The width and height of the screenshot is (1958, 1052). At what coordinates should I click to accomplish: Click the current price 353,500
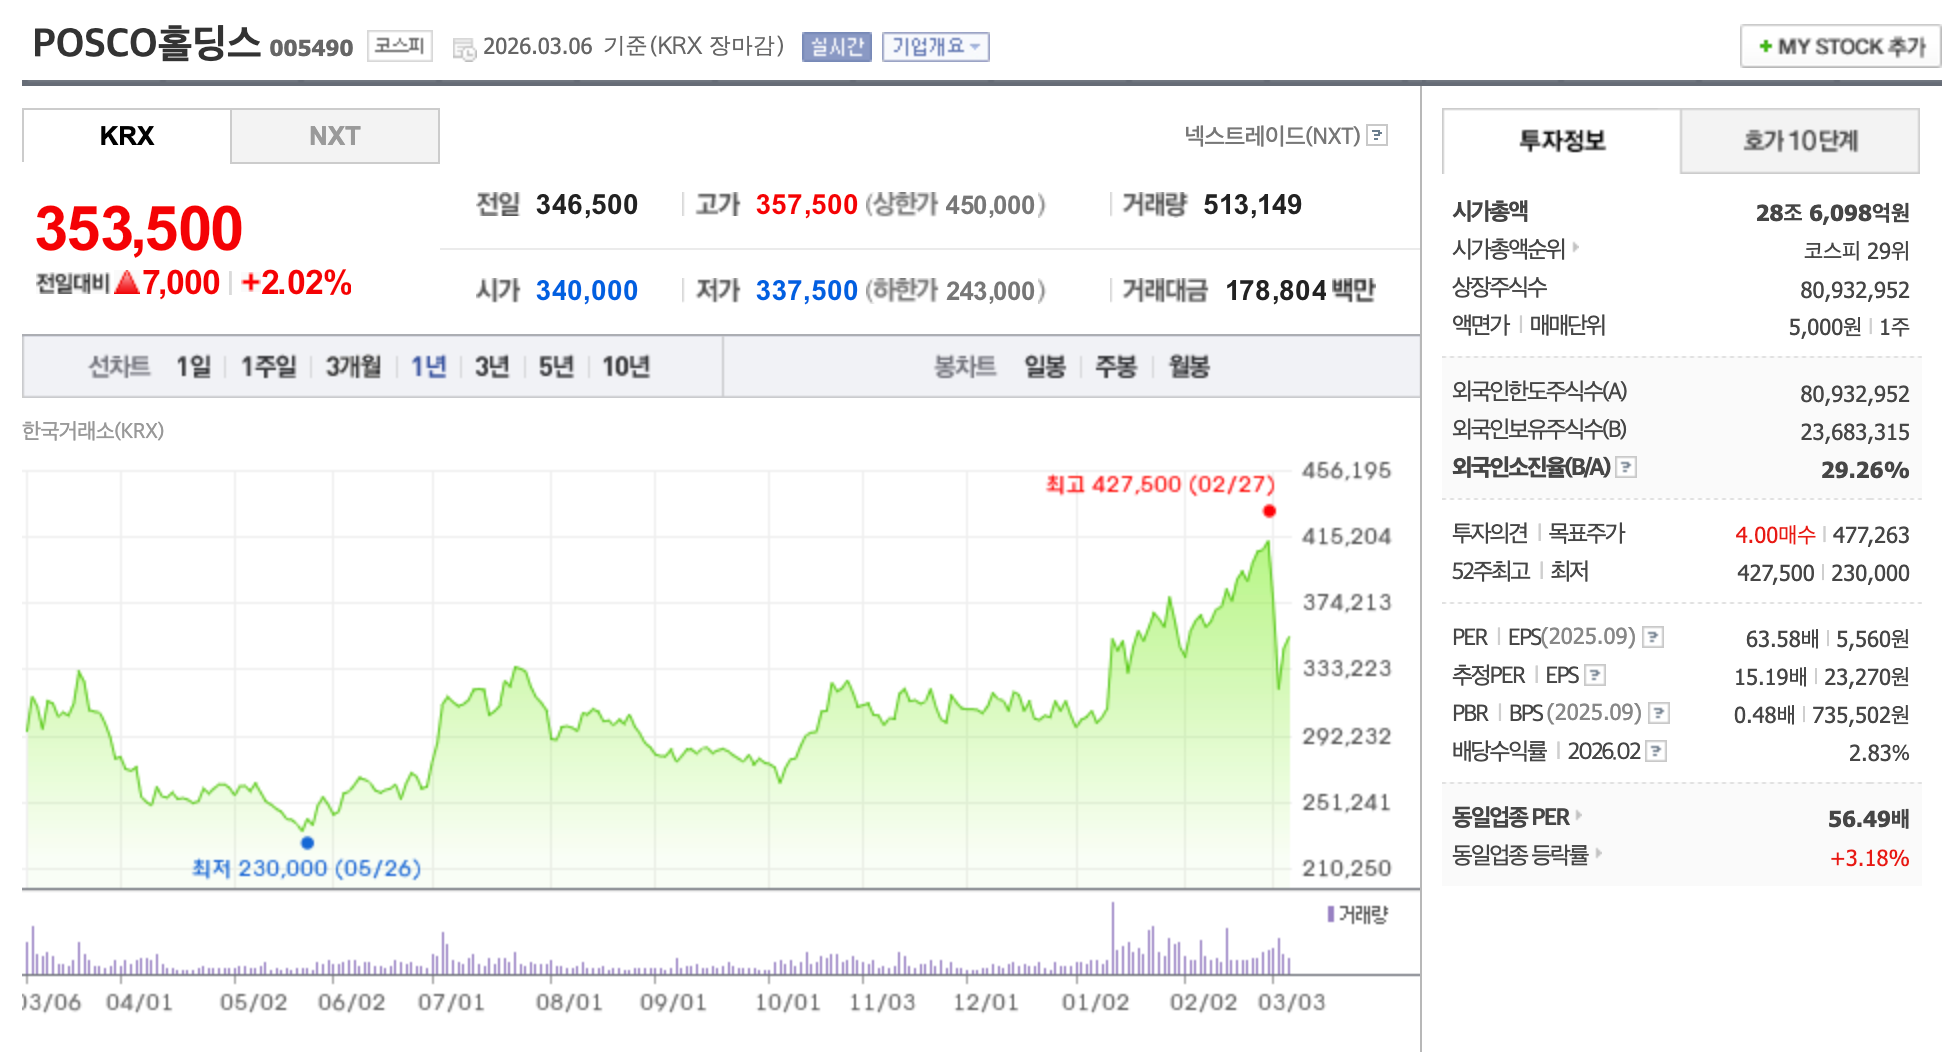(139, 228)
